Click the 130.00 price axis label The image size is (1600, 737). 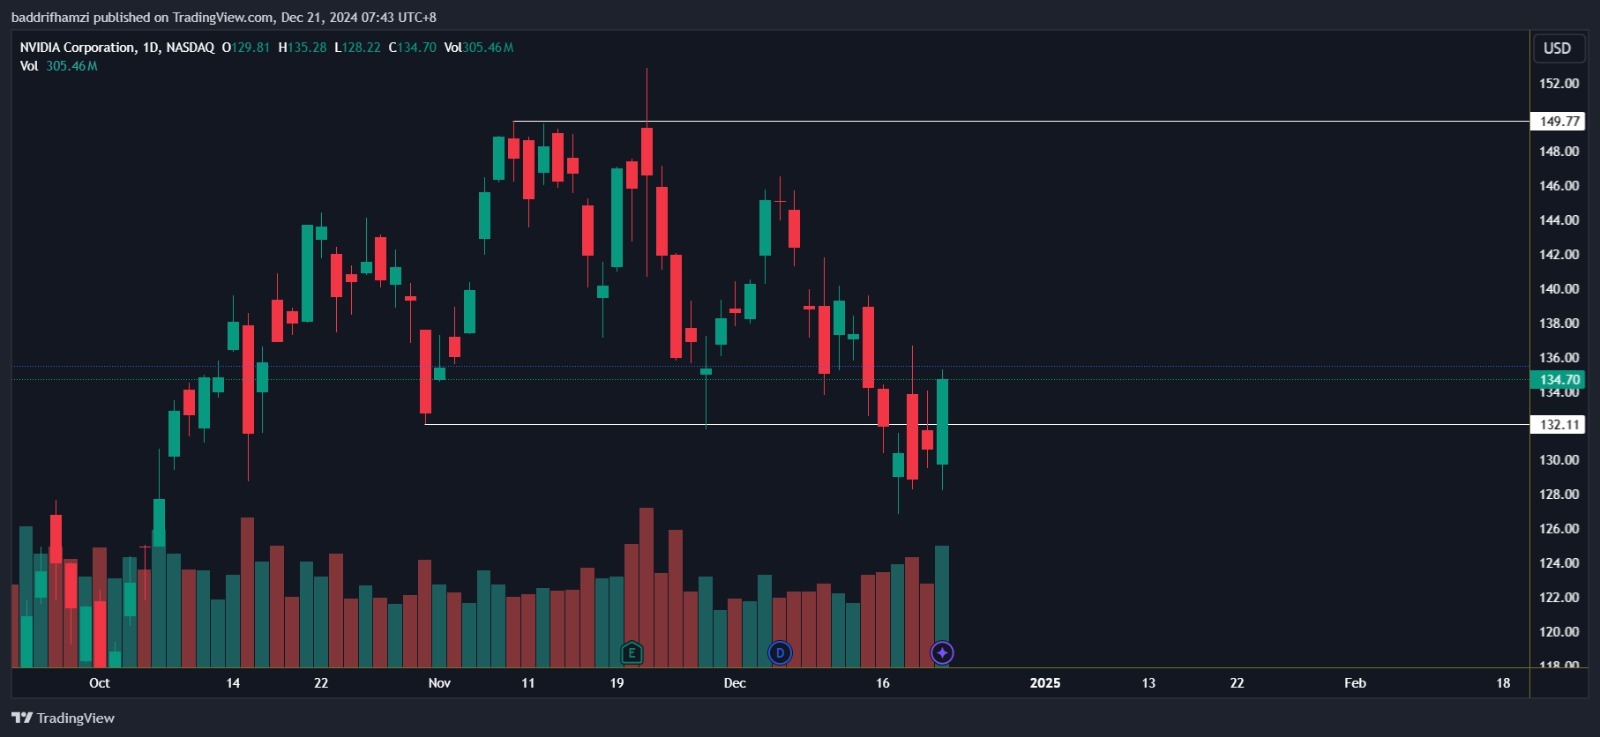1559,460
